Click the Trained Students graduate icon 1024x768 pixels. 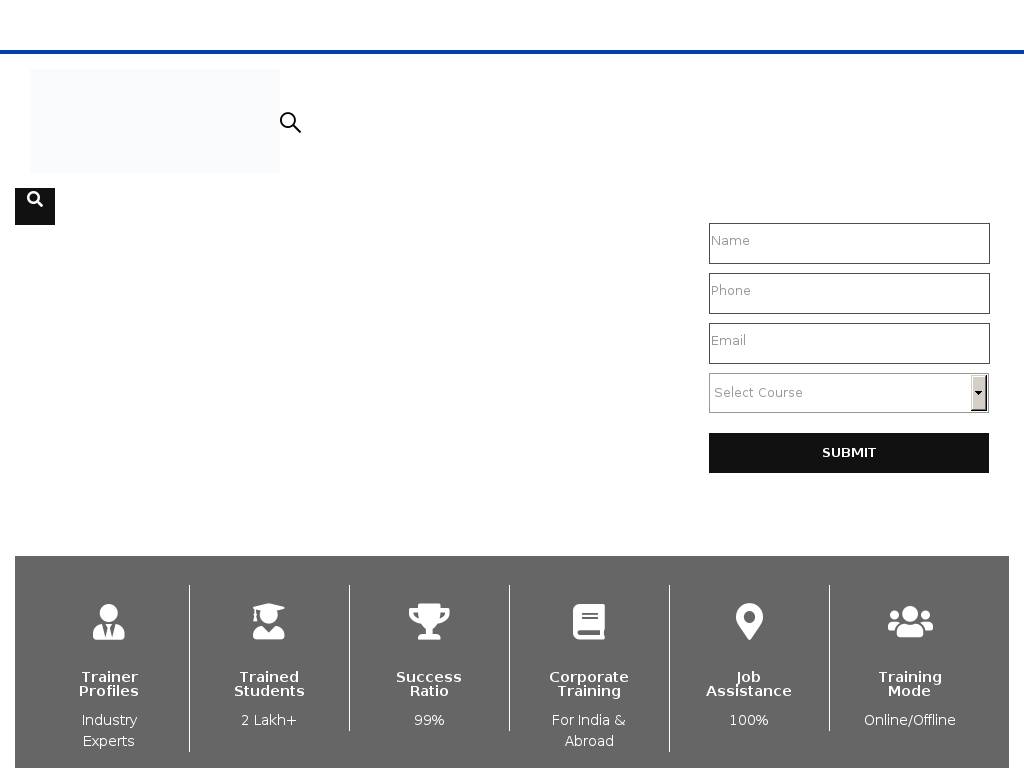click(x=269, y=622)
